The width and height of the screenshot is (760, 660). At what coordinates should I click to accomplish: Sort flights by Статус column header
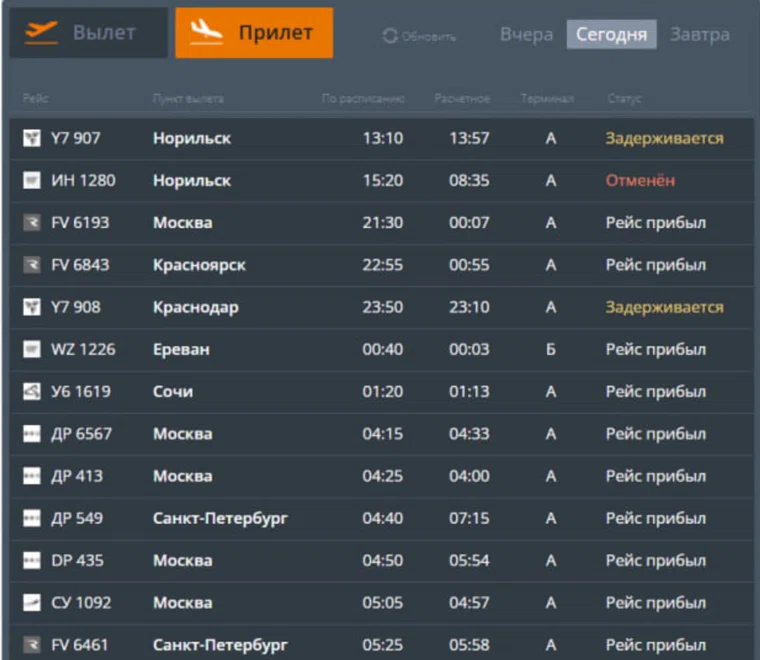coord(624,99)
